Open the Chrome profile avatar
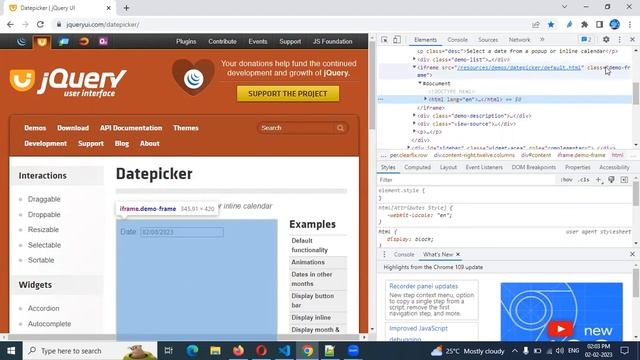The height and width of the screenshot is (360, 640). tap(615, 24)
